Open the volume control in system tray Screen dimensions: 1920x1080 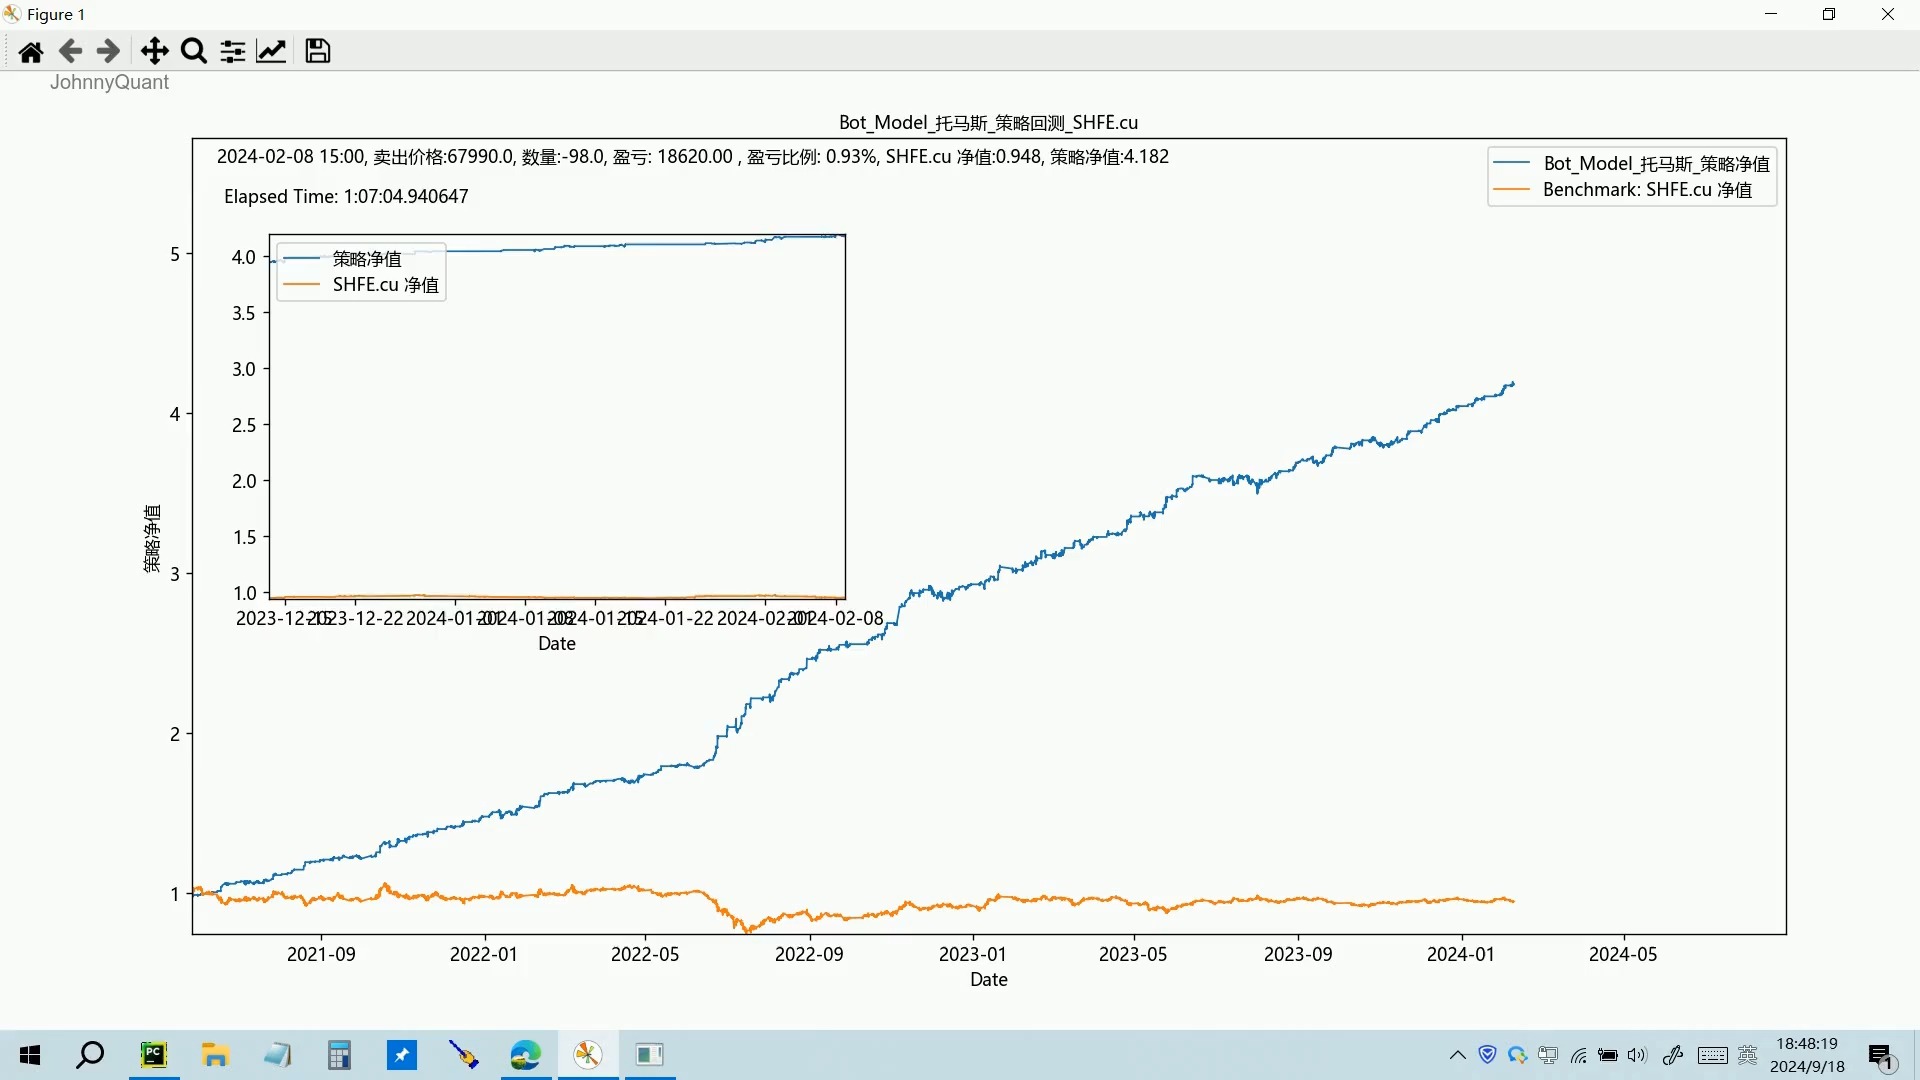(x=1637, y=1055)
